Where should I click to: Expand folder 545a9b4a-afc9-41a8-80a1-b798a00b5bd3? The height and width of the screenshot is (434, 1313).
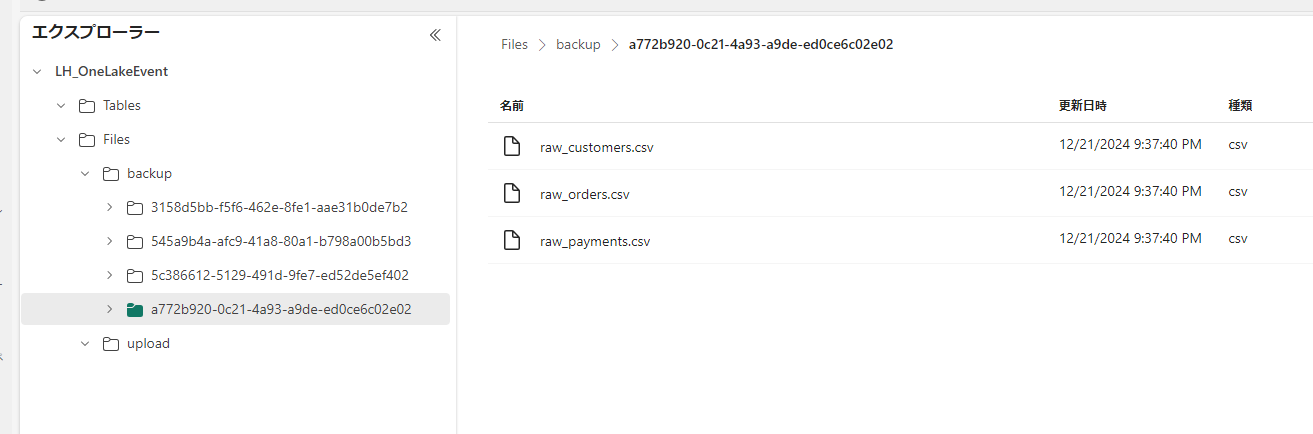coord(109,242)
